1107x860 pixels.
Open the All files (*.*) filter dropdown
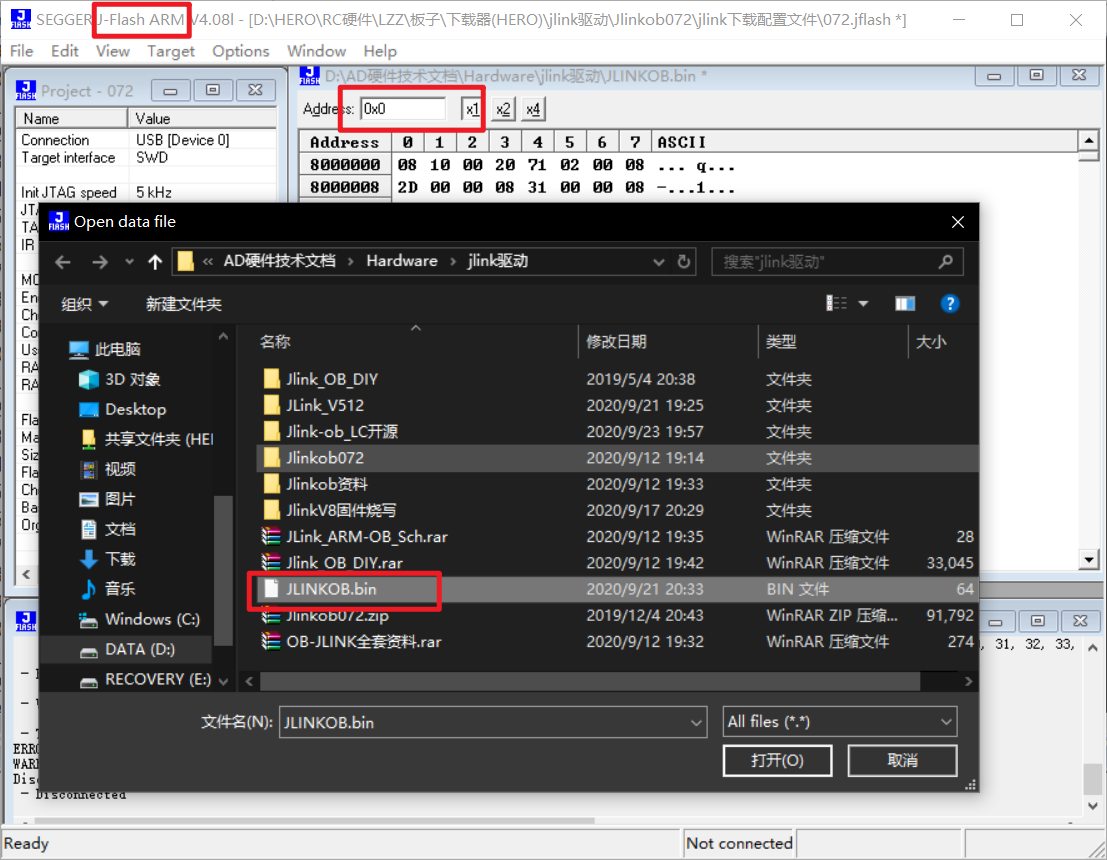[x=839, y=722]
